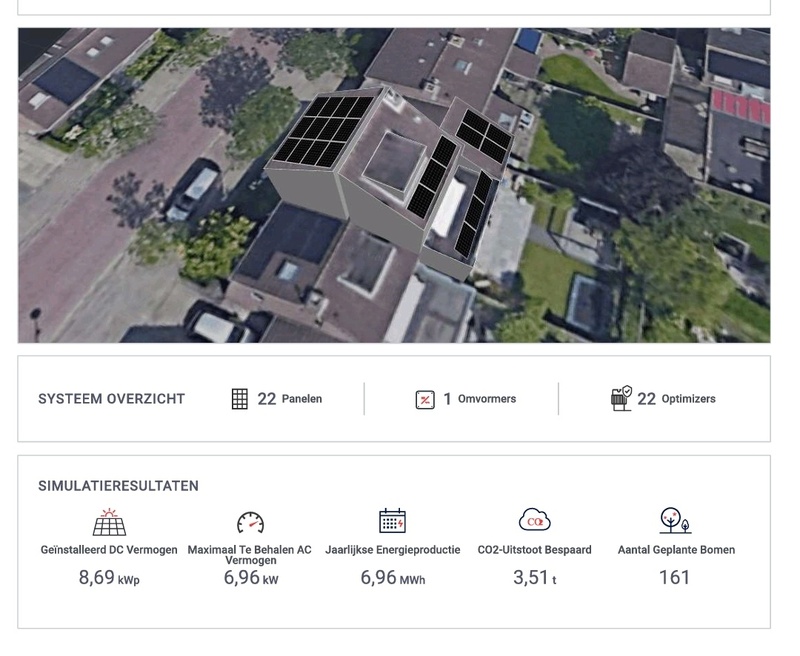This screenshot has height=656, width=800.
Task: Click the Omvormers inverter icon
Action: click(423, 398)
